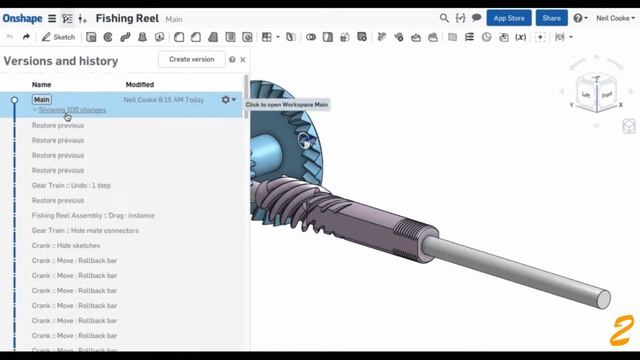
Task: Open the App Store
Action: pyautogui.click(x=509, y=18)
